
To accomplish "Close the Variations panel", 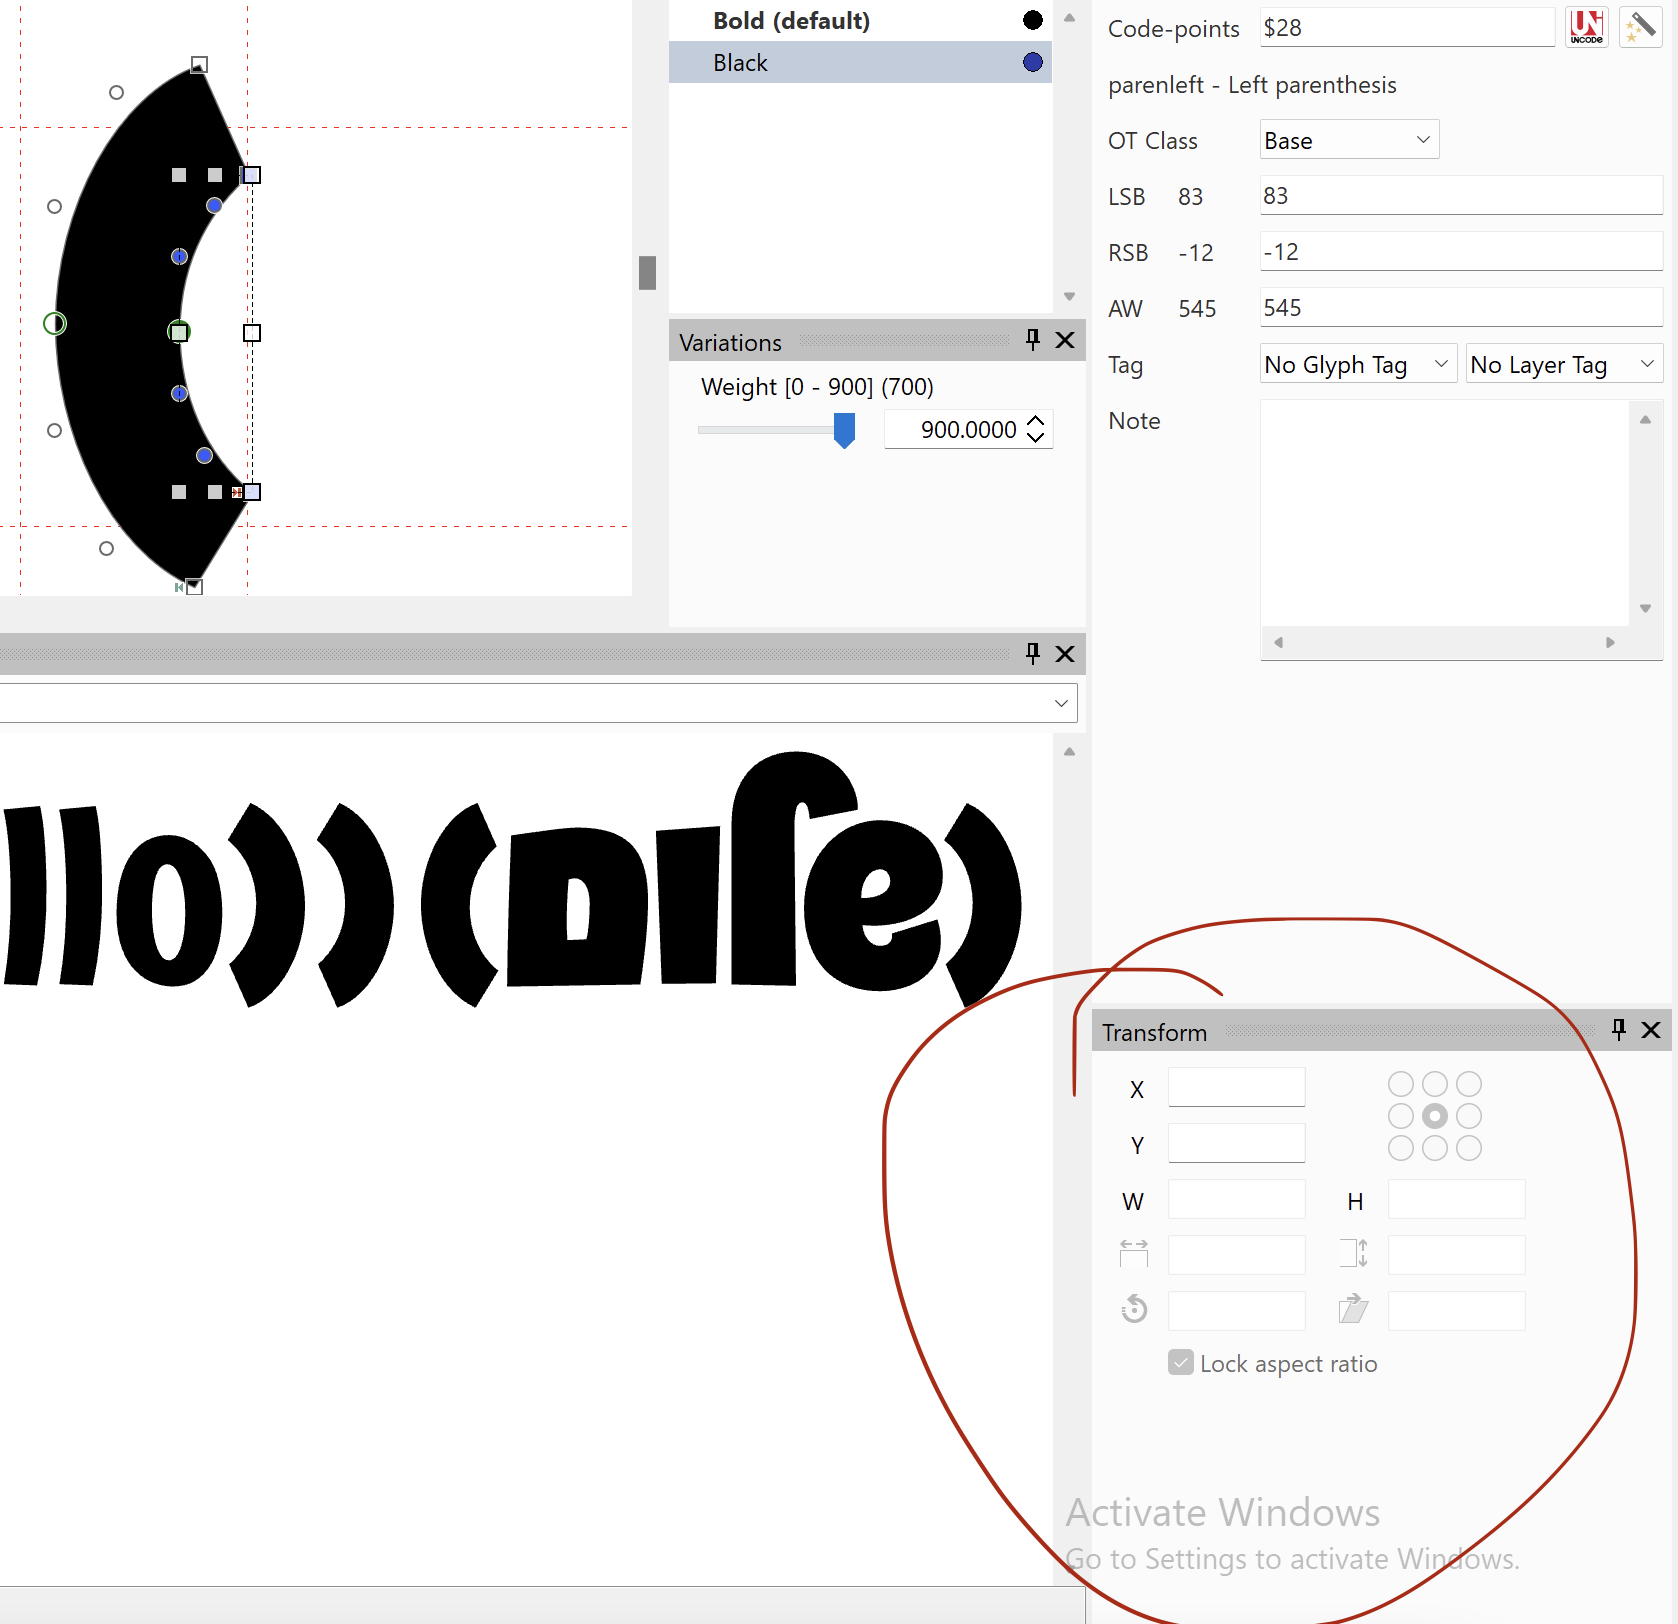I will pyautogui.click(x=1065, y=340).
